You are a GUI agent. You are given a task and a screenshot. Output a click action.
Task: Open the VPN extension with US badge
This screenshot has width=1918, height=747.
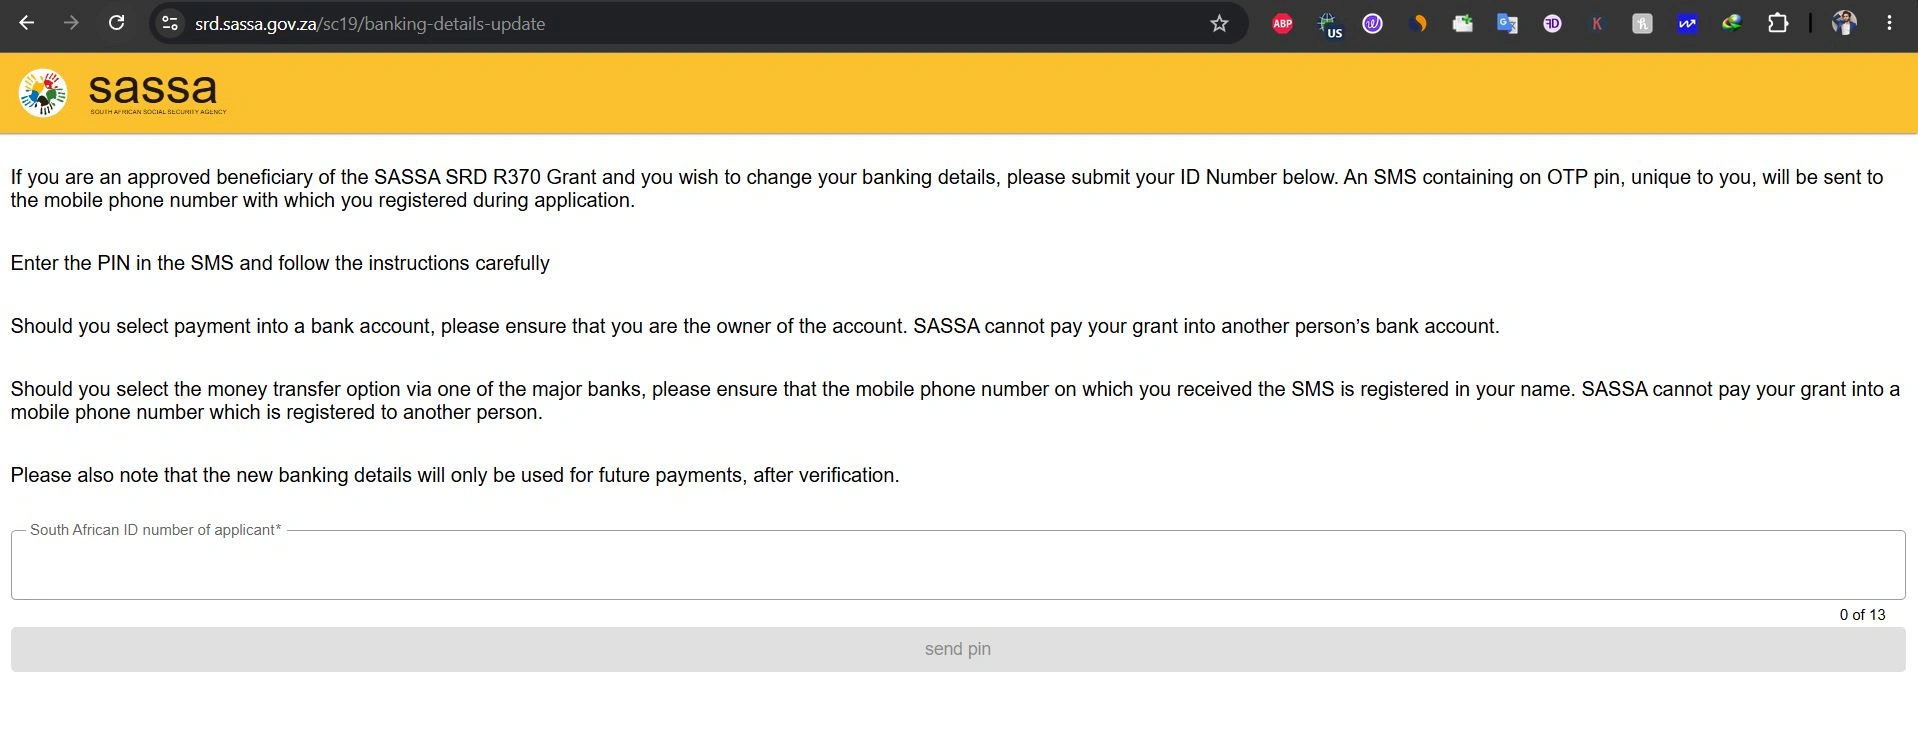coord(1329,24)
